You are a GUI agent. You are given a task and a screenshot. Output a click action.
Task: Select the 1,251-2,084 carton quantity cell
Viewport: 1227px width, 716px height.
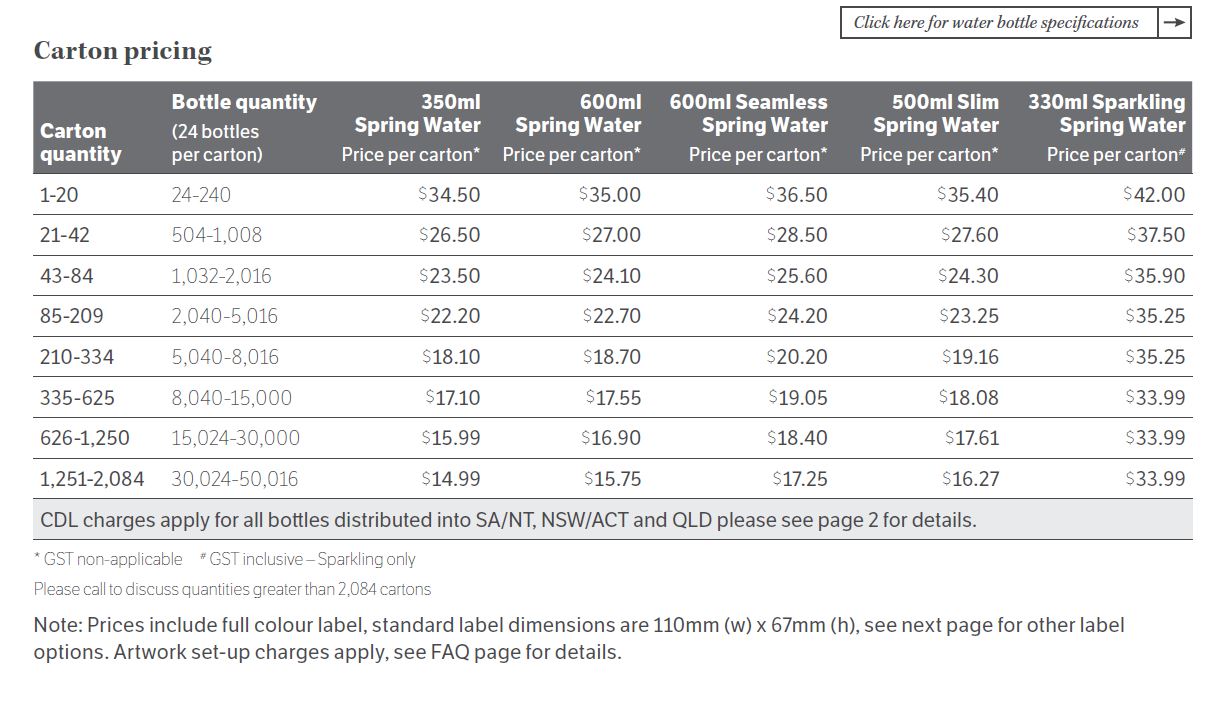pos(92,479)
